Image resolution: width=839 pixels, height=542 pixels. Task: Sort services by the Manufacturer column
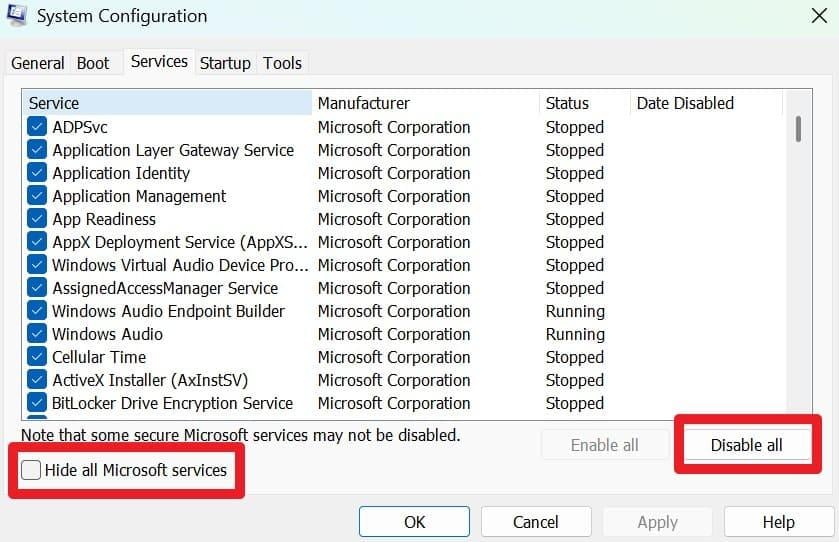point(425,103)
